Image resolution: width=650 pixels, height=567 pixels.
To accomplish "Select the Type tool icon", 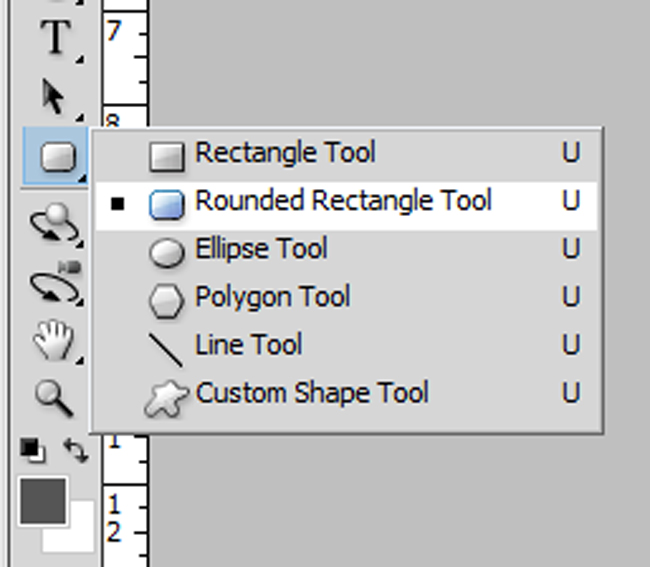I will pos(56,37).
